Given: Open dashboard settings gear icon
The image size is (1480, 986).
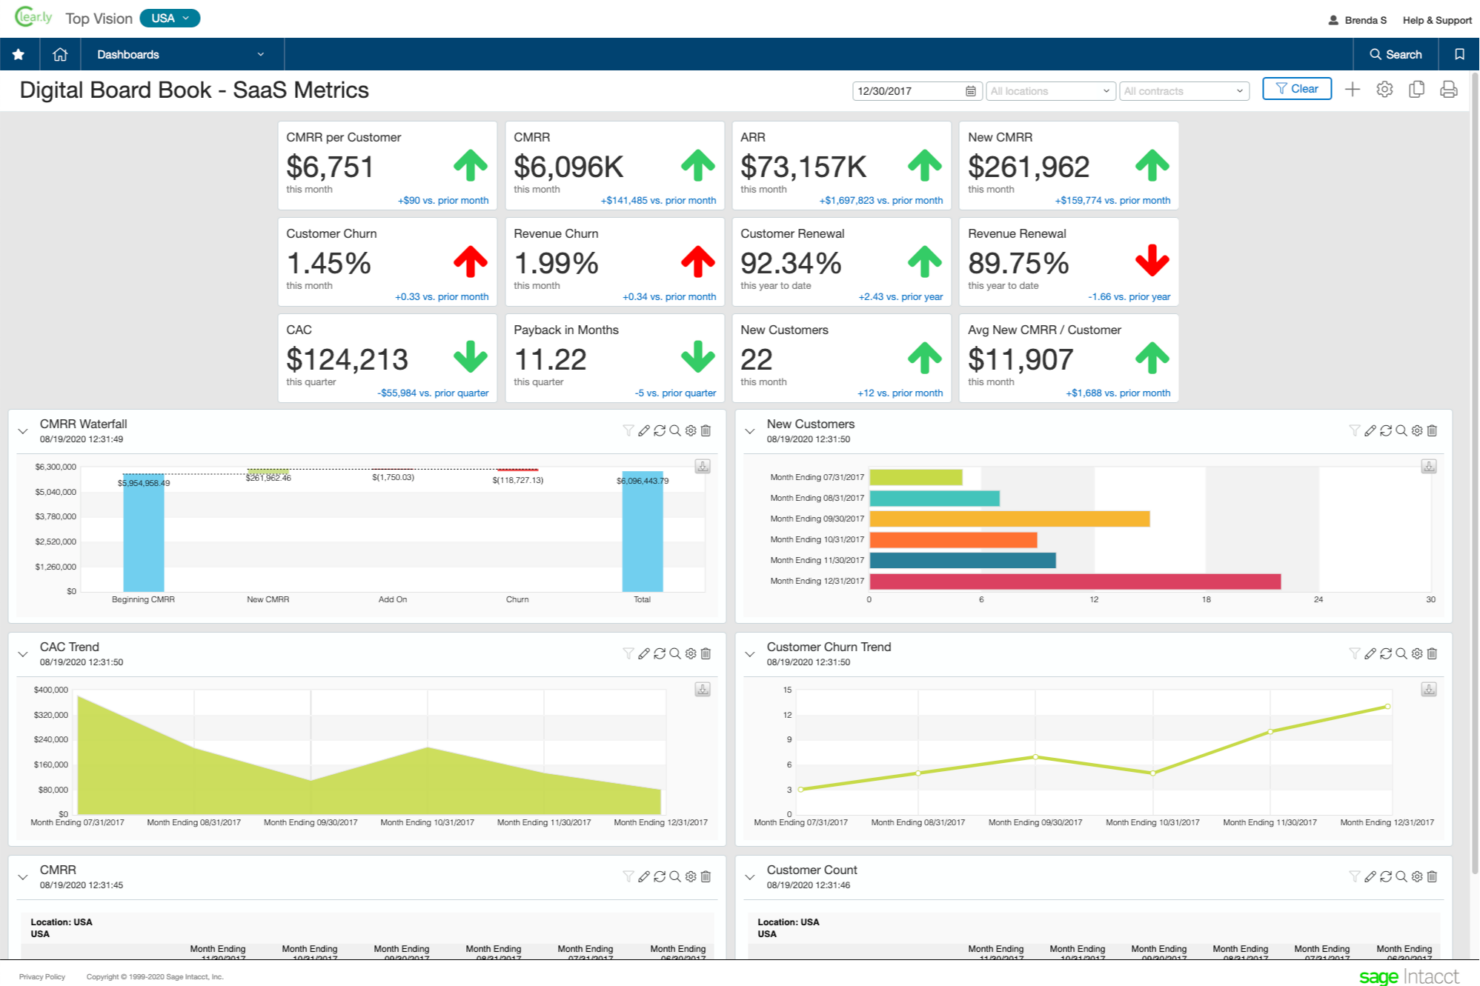Looking at the screenshot, I should pos(1384,90).
